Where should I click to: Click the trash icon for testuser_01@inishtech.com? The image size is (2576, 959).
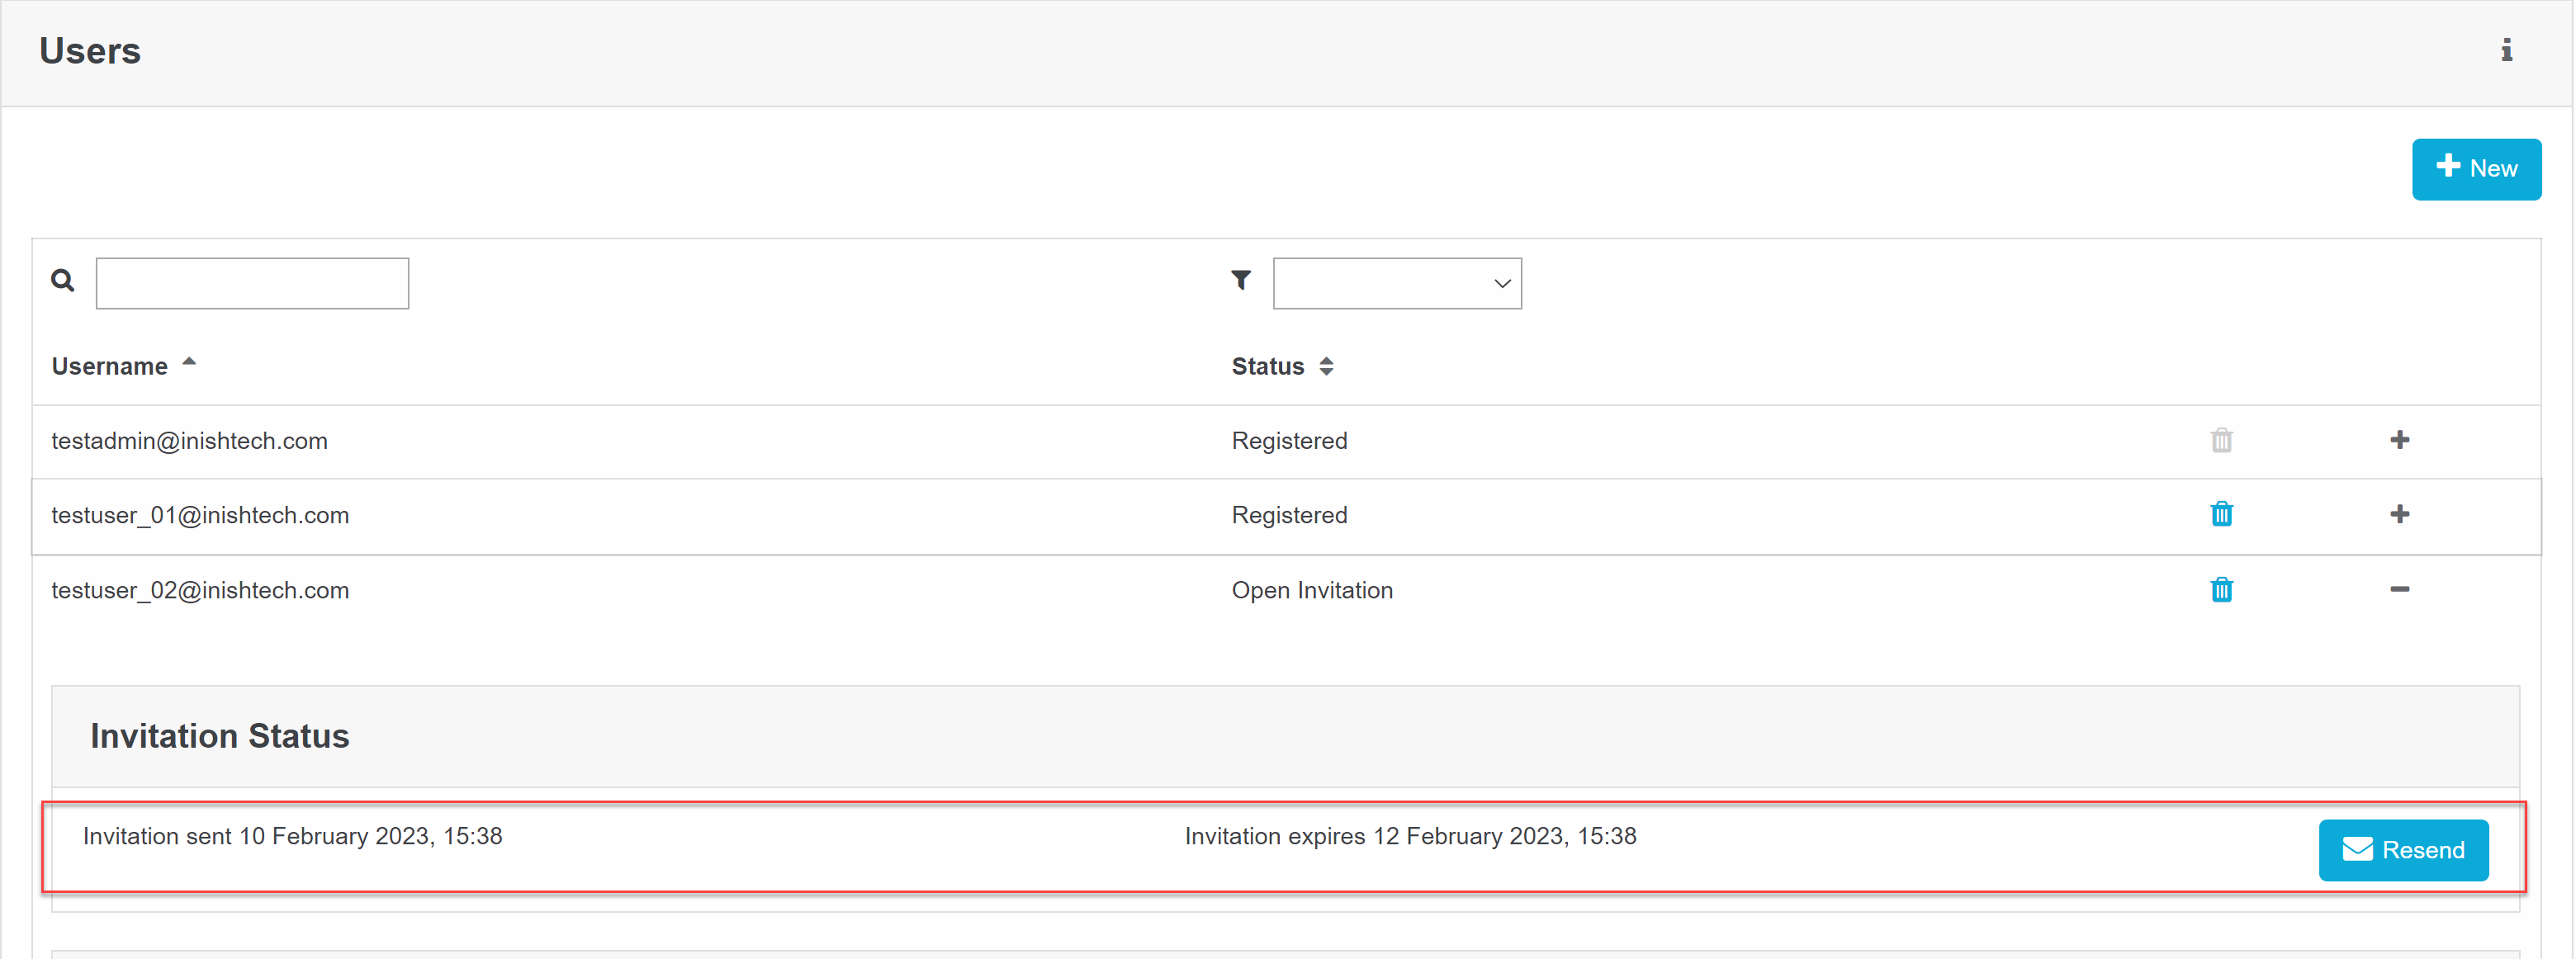2221,514
